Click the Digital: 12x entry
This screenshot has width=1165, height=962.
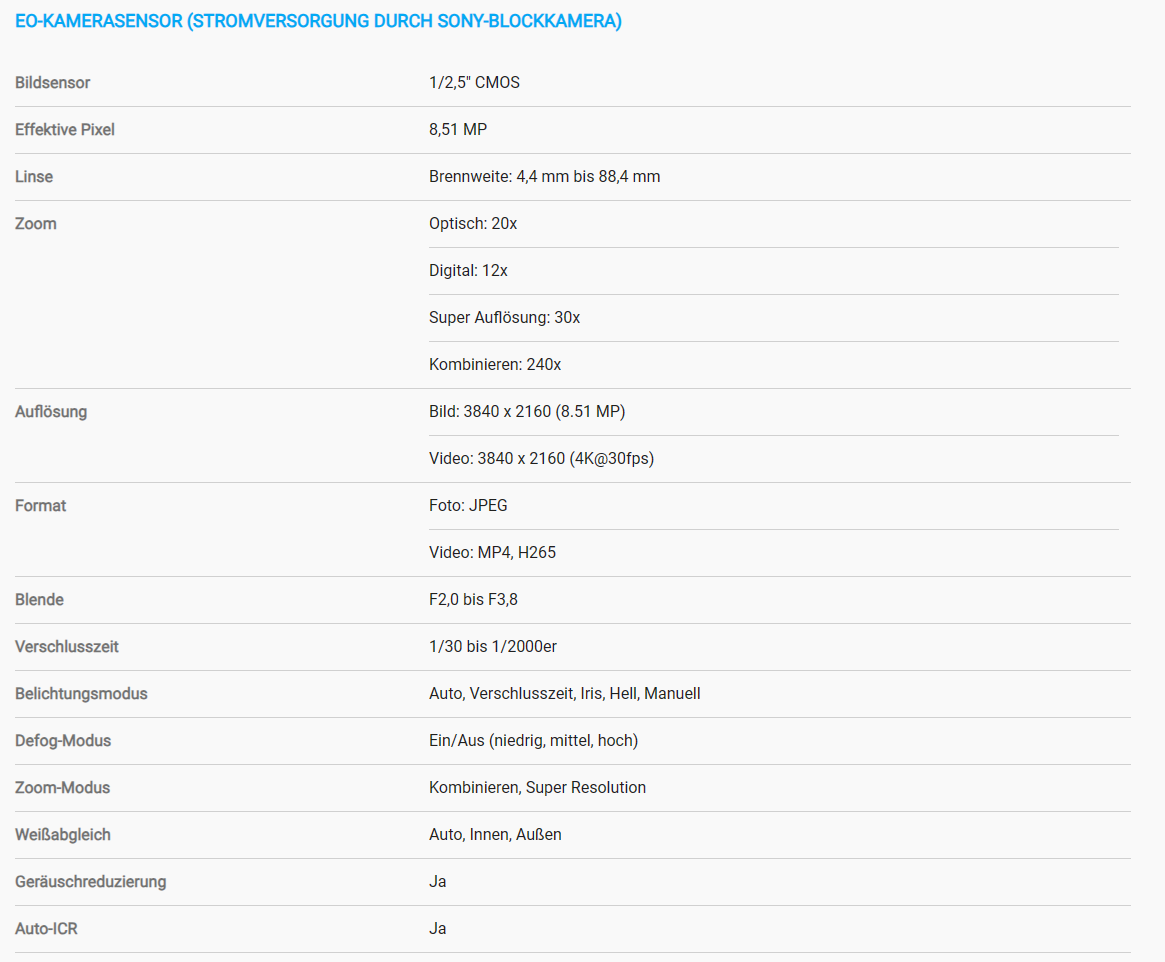pos(468,270)
